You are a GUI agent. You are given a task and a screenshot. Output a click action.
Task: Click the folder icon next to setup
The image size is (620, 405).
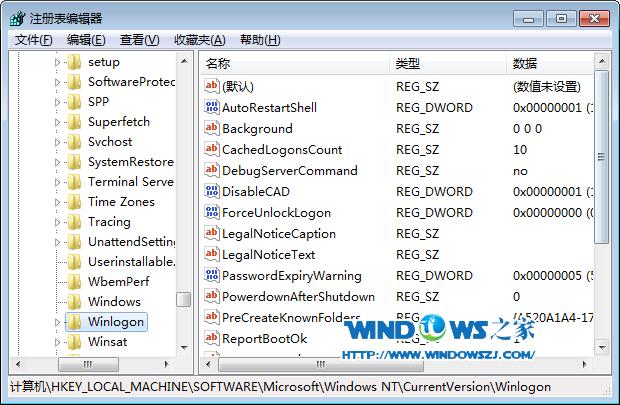click(x=74, y=62)
